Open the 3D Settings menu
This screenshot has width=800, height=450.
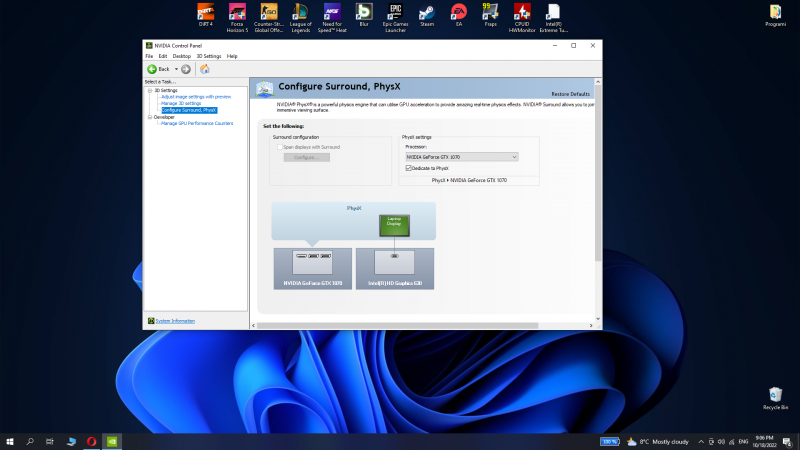pos(209,56)
